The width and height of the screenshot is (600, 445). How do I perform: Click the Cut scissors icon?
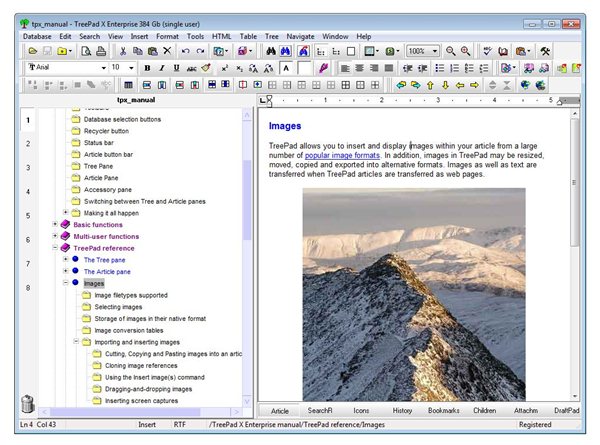tap(123, 51)
